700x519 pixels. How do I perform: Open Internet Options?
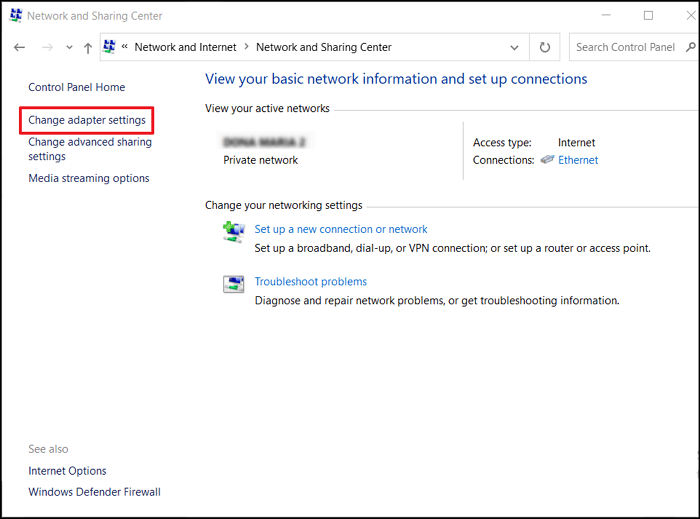tap(67, 471)
